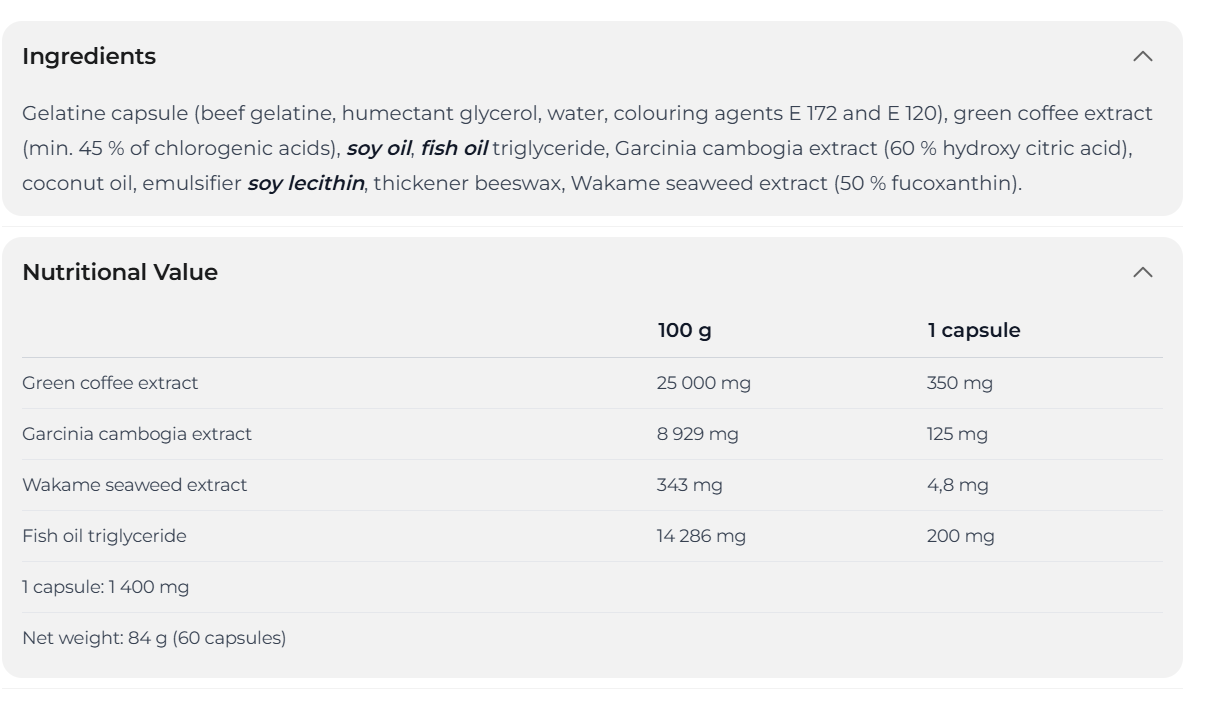Viewport: 1206px width, 703px height.
Task: Click the bold "soy lecithin" allergen text
Action: pos(305,184)
